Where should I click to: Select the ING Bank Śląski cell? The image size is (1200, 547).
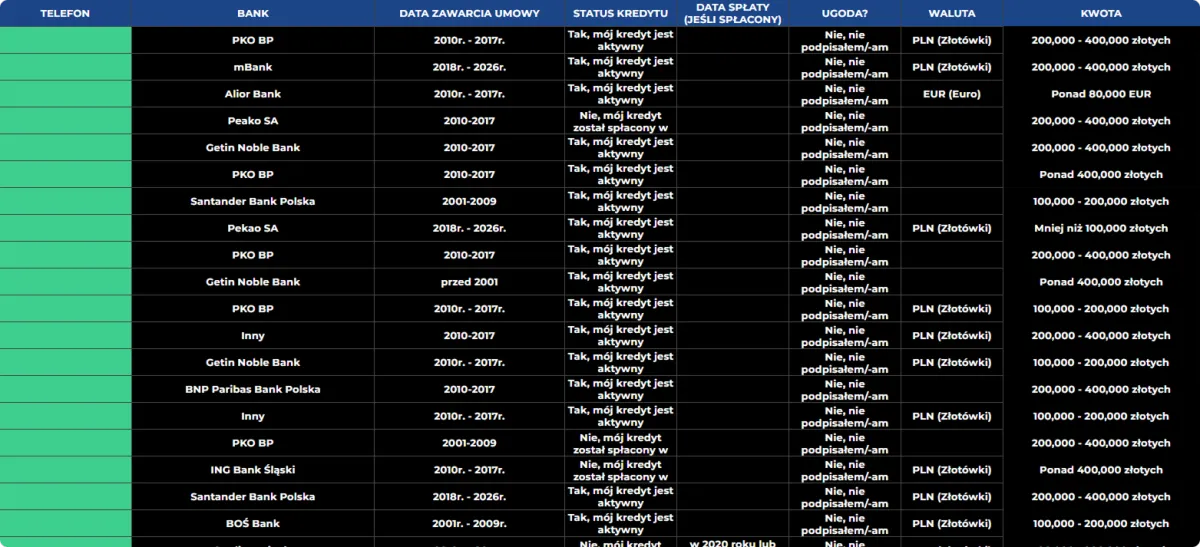253,470
